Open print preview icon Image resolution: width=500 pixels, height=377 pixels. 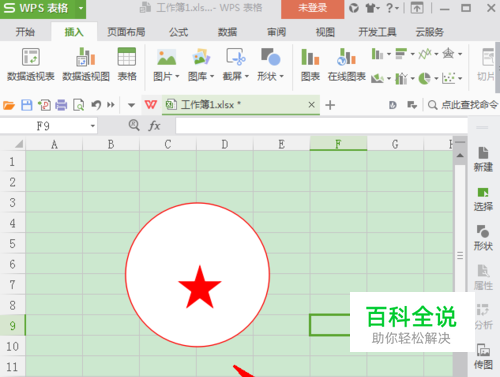79,105
